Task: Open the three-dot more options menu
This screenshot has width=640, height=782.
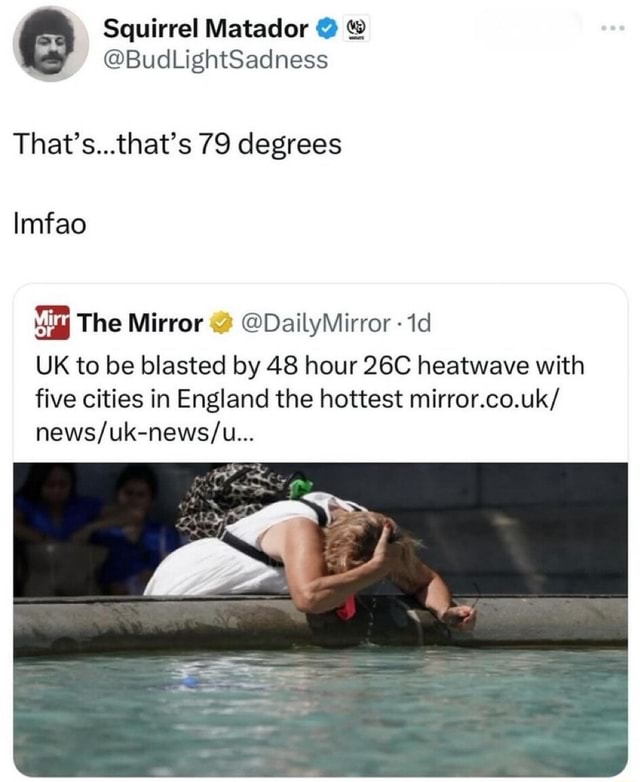Action: pos(612,29)
